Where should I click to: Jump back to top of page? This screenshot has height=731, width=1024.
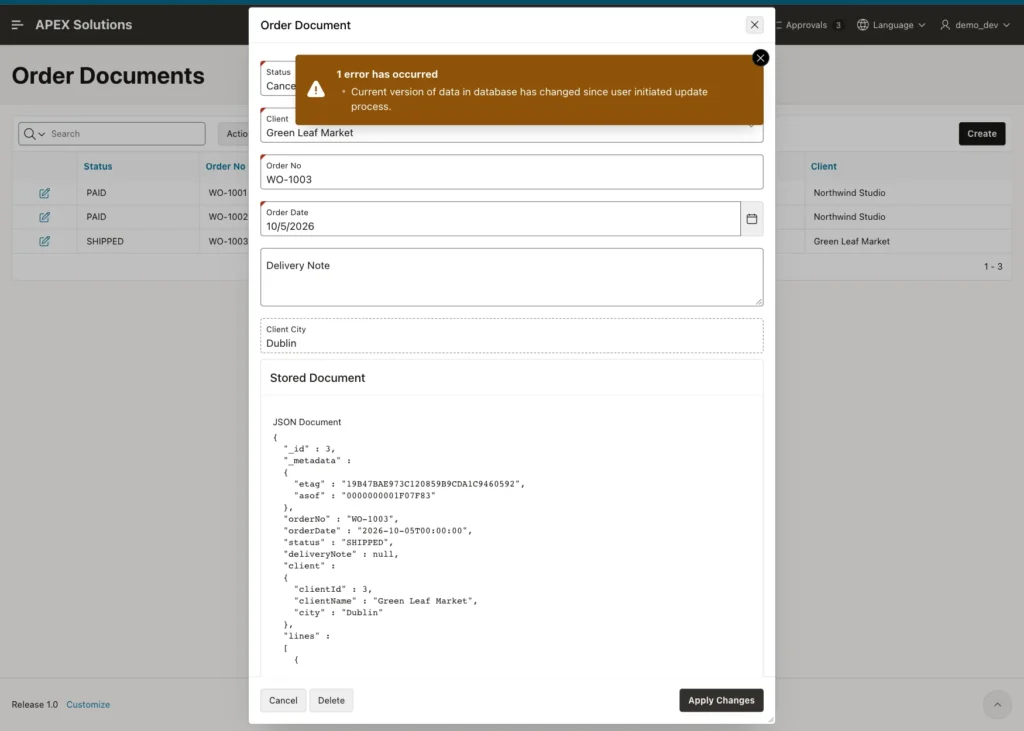997,705
